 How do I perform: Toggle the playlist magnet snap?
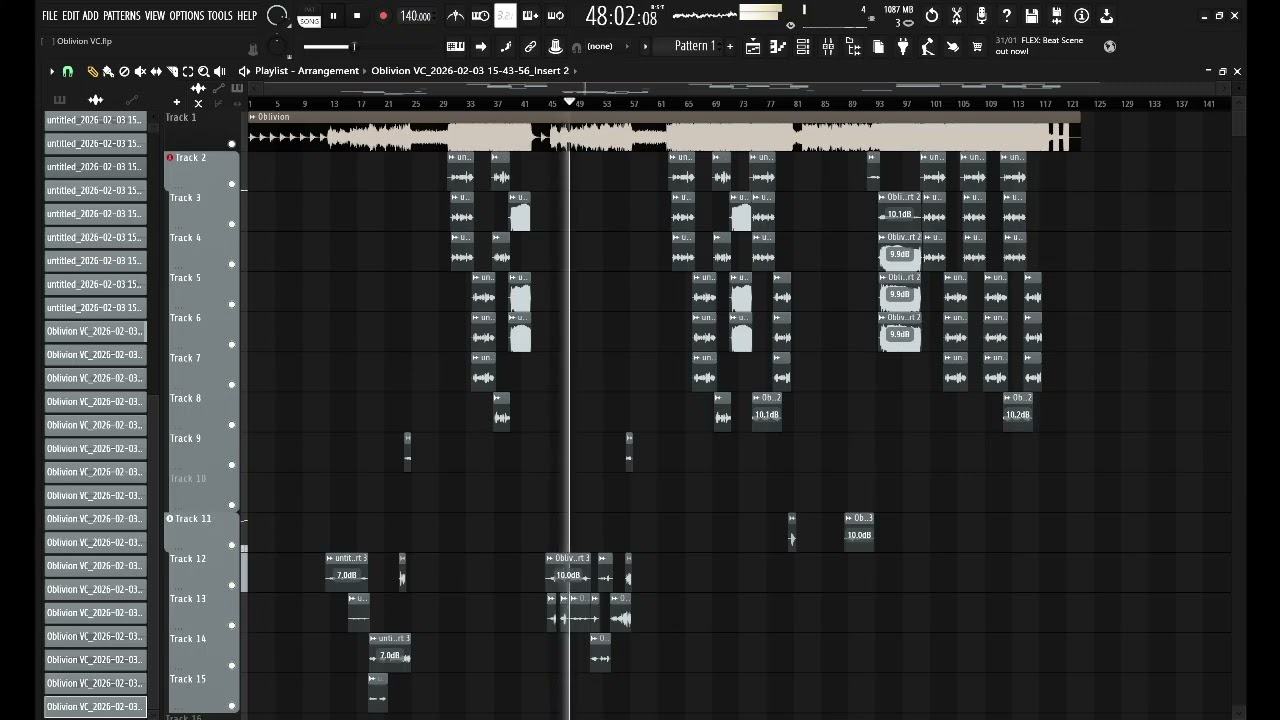click(x=68, y=71)
